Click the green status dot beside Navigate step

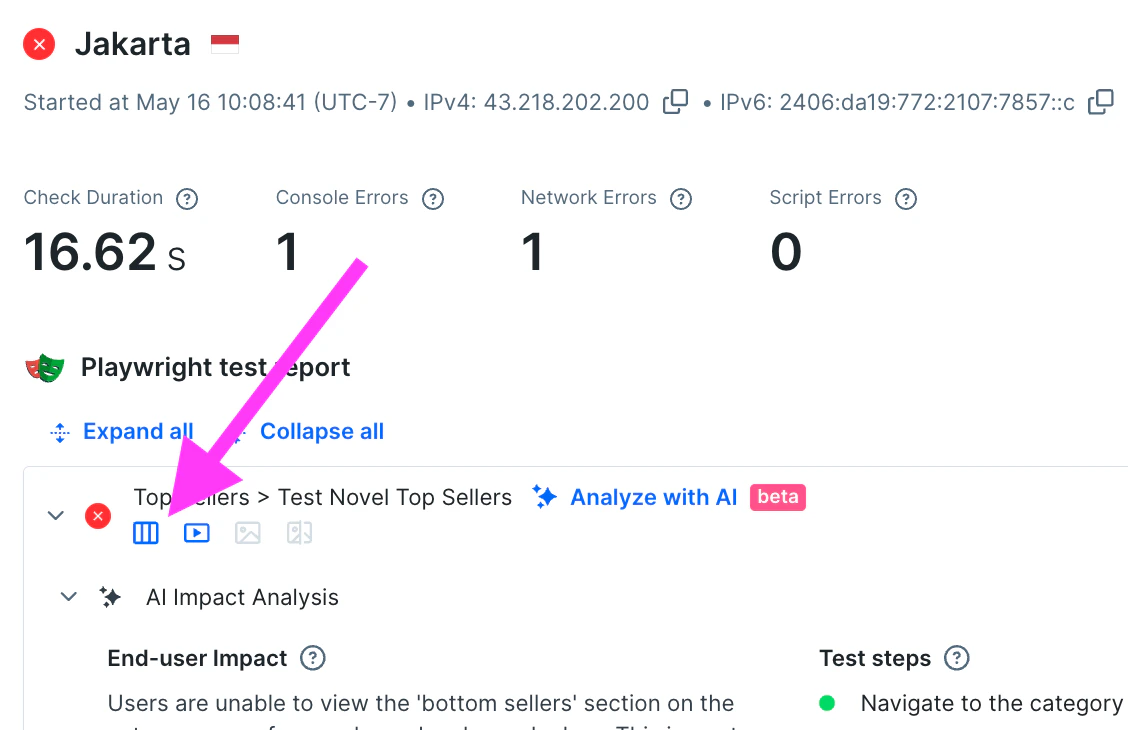[827, 703]
